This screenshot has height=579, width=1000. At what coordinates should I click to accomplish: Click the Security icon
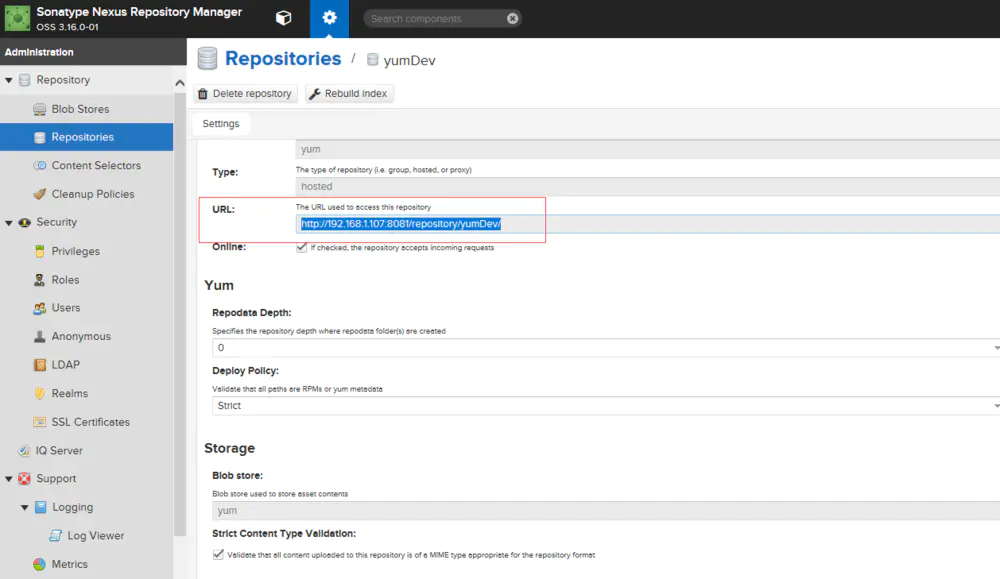coord(24,223)
